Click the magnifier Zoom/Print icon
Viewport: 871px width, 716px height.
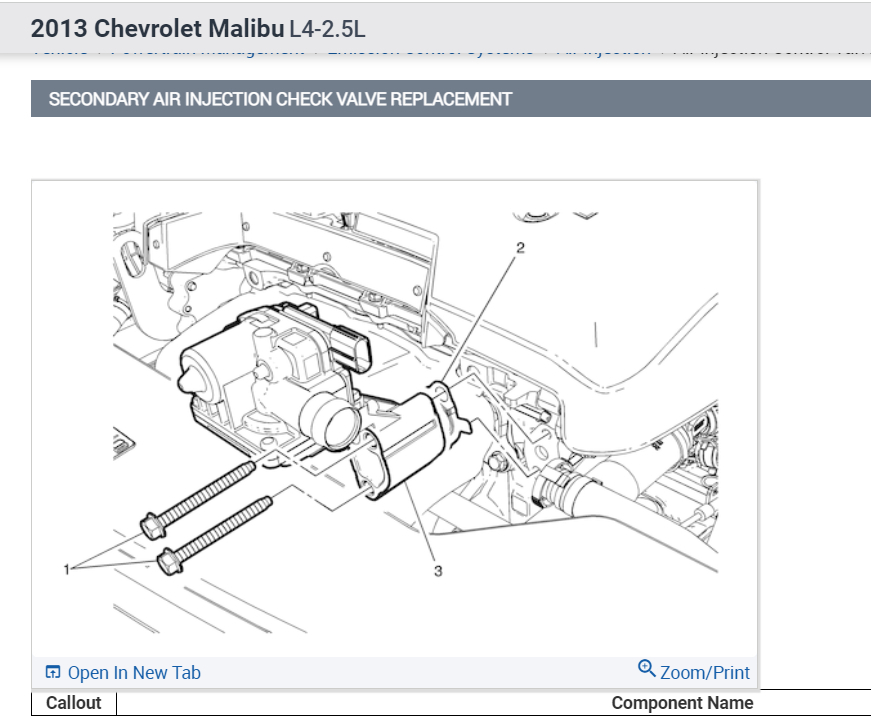point(647,668)
